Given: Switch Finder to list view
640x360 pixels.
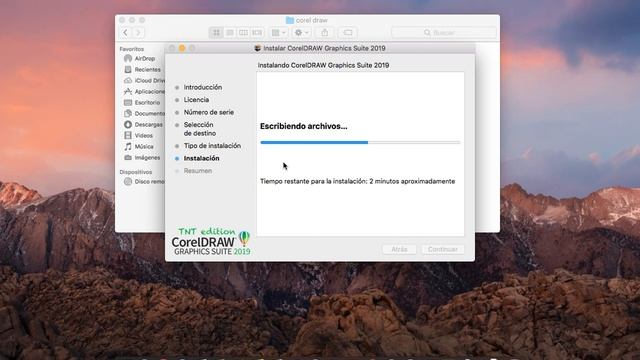Looking at the screenshot, I should click(230, 33).
